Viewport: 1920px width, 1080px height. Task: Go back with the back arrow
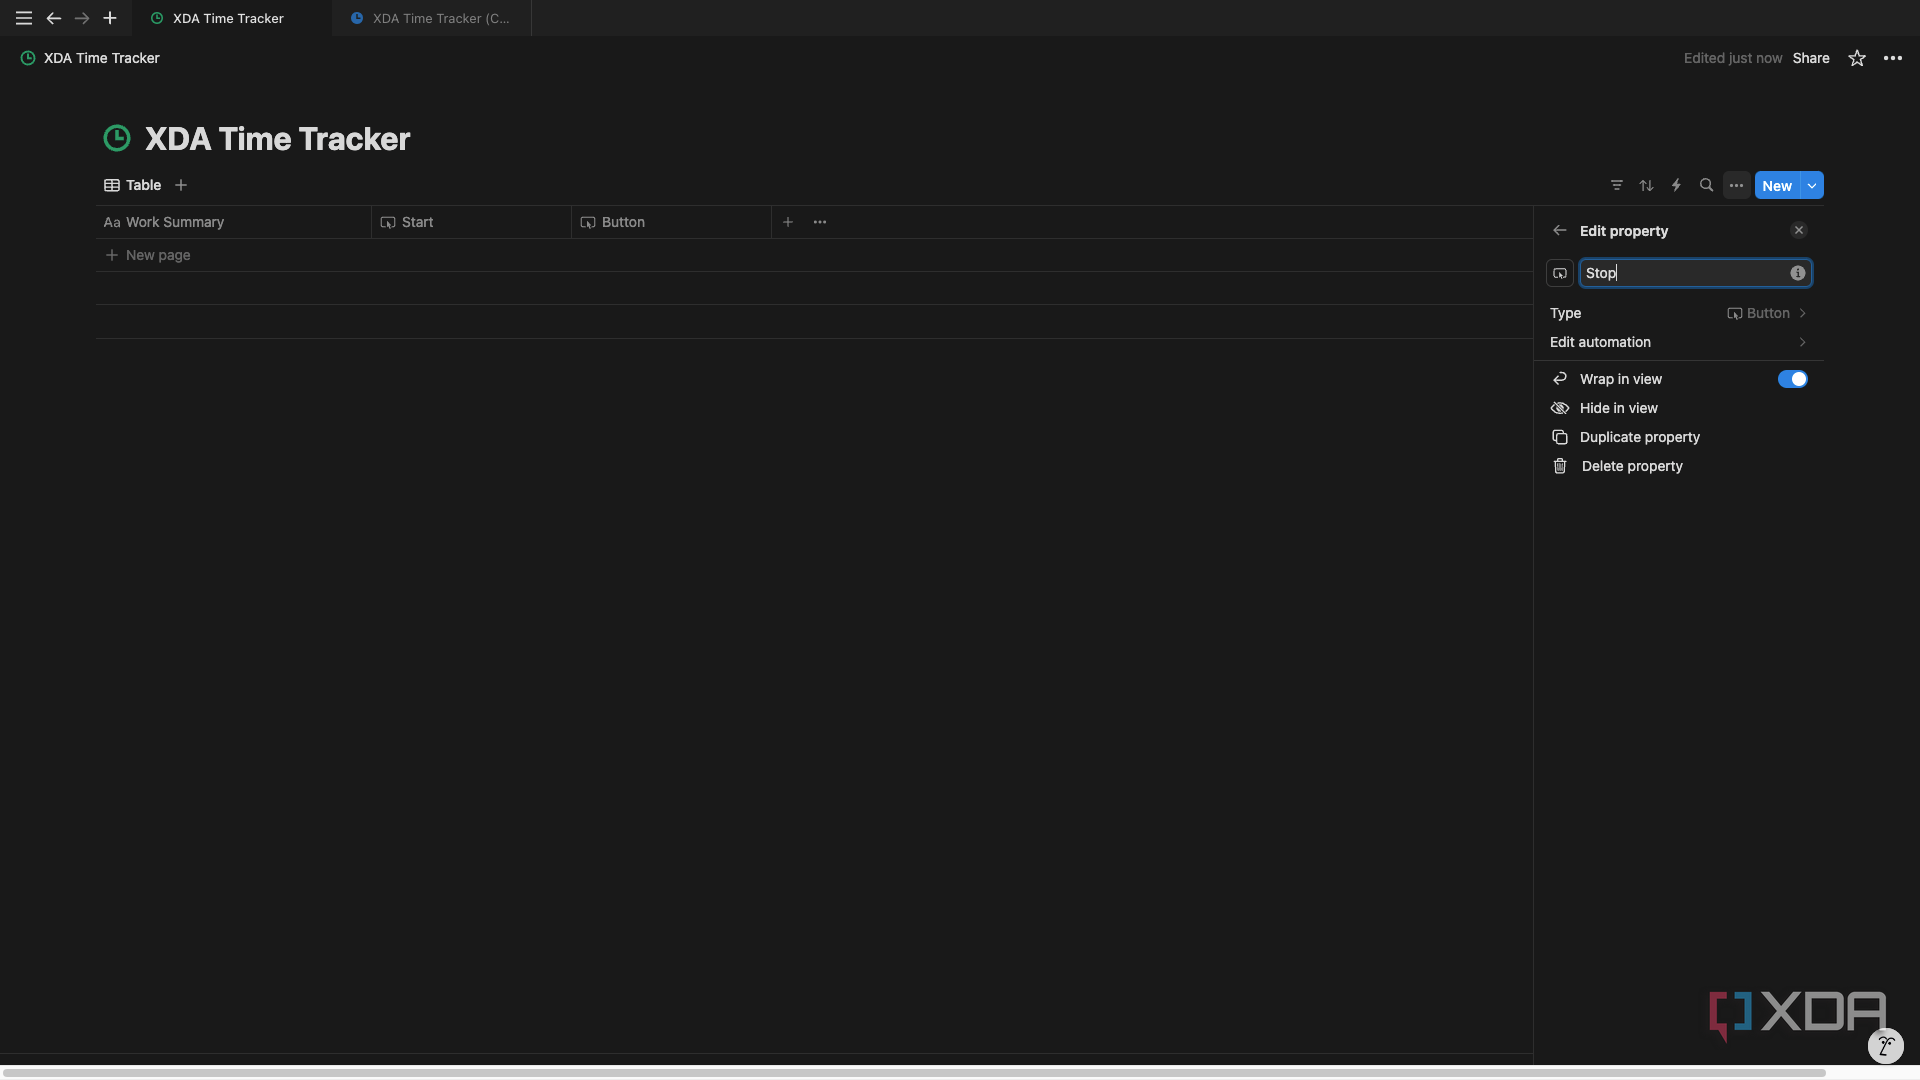tap(54, 18)
